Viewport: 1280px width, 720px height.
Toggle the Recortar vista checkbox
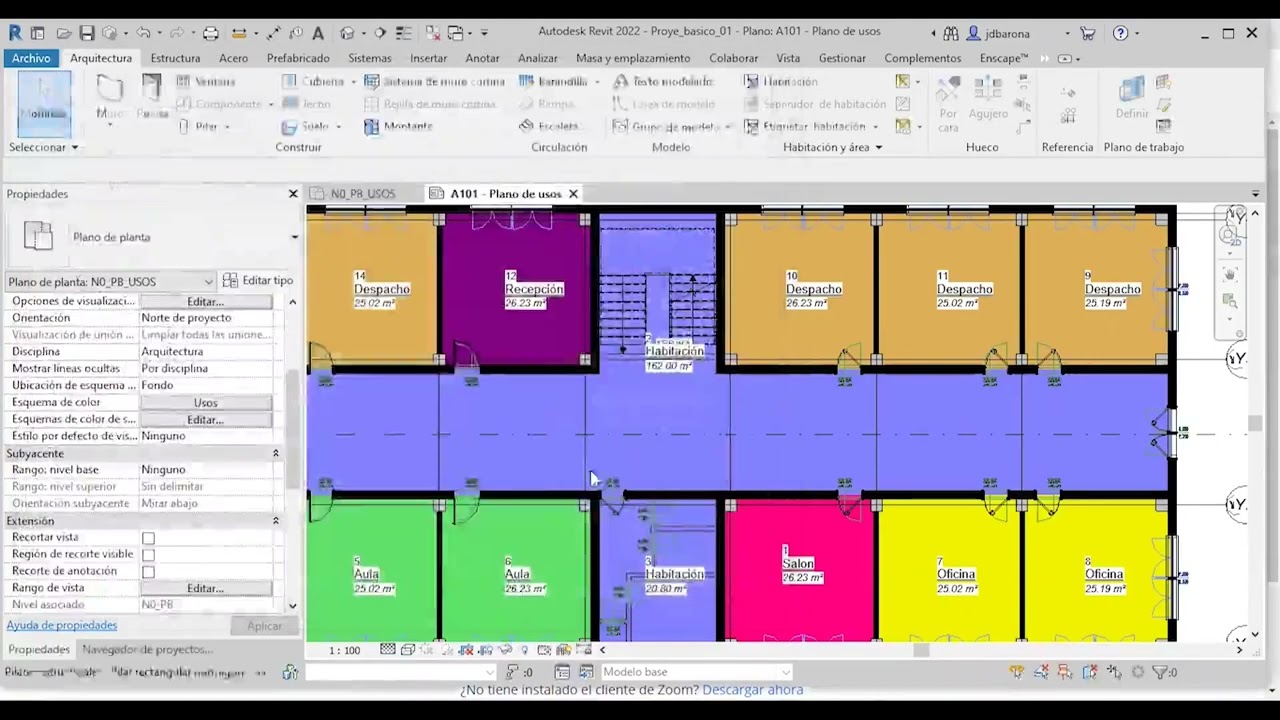pyautogui.click(x=148, y=538)
